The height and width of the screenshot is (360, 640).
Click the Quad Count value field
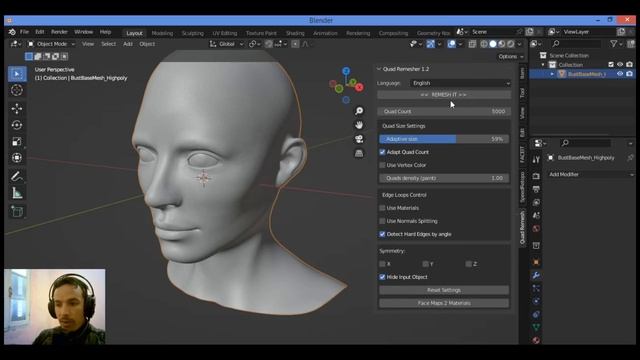coord(444,111)
